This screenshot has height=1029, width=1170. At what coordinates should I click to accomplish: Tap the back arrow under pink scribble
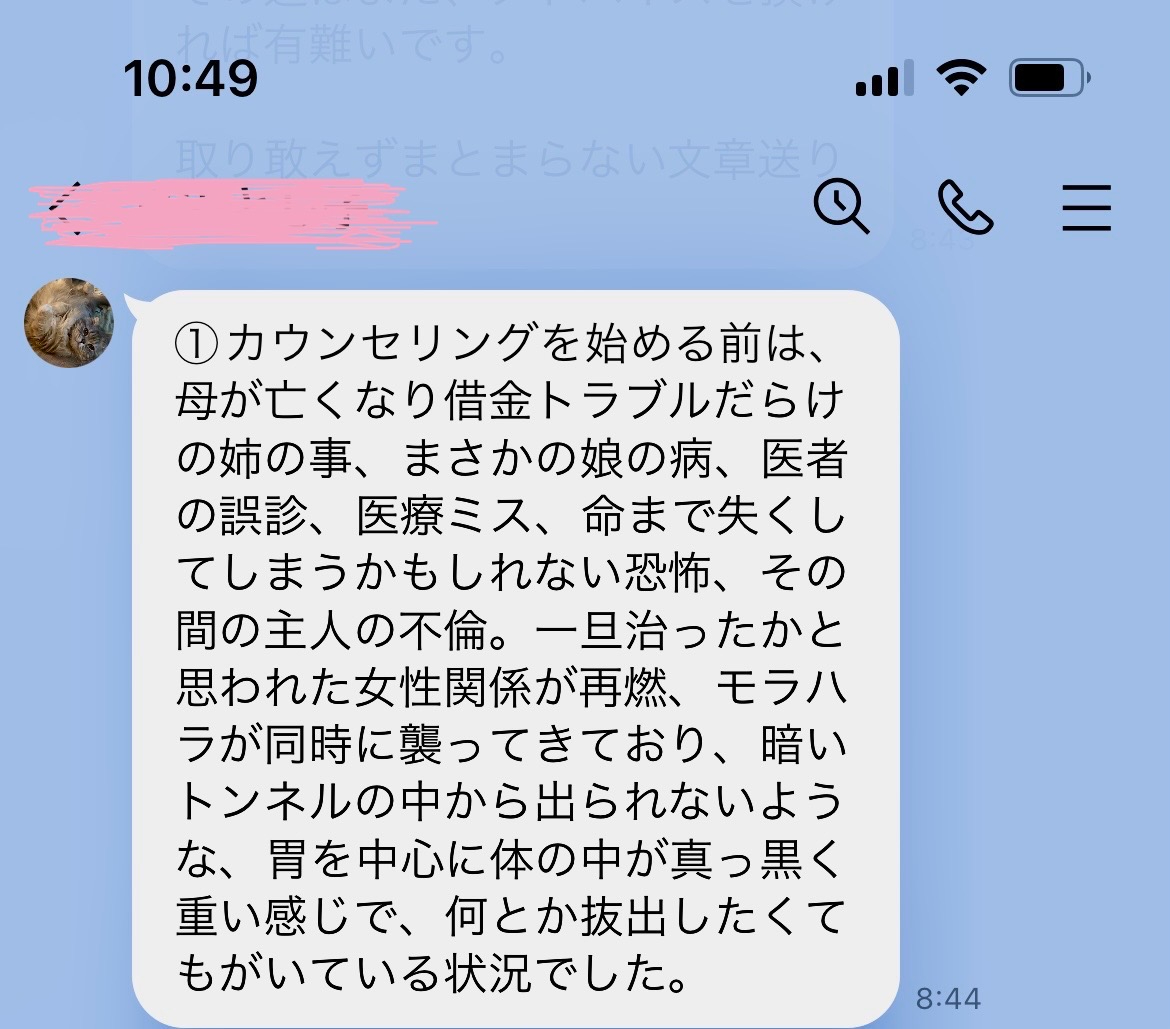pyautogui.click(x=61, y=208)
